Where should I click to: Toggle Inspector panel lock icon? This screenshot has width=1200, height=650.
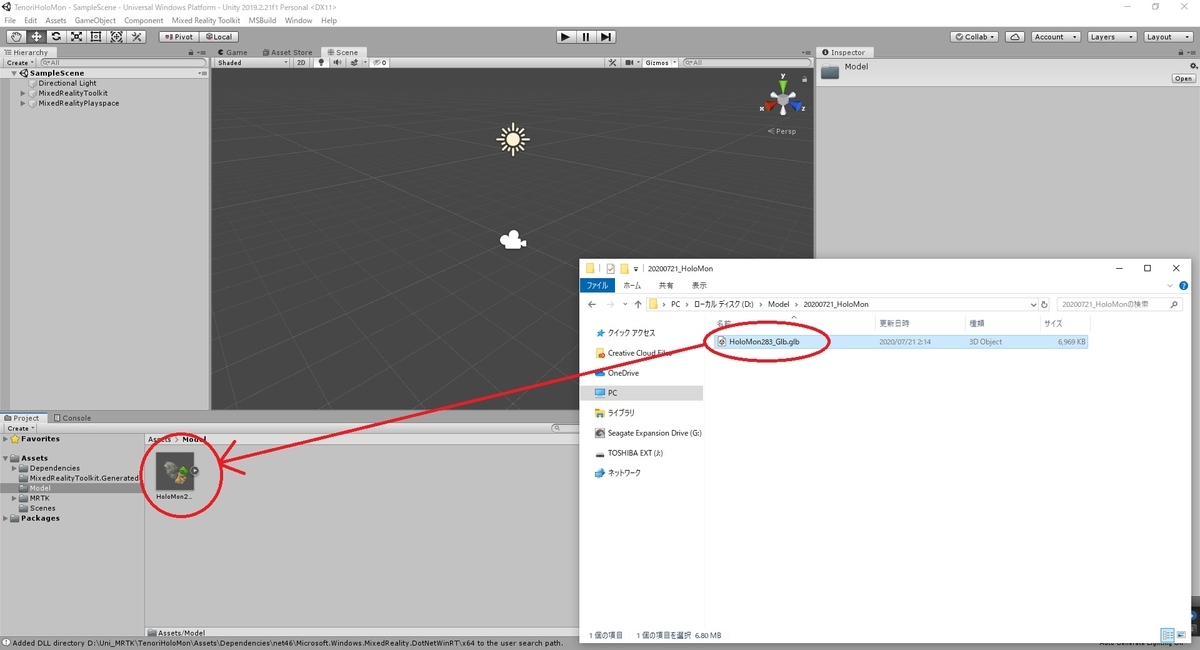(1182, 52)
